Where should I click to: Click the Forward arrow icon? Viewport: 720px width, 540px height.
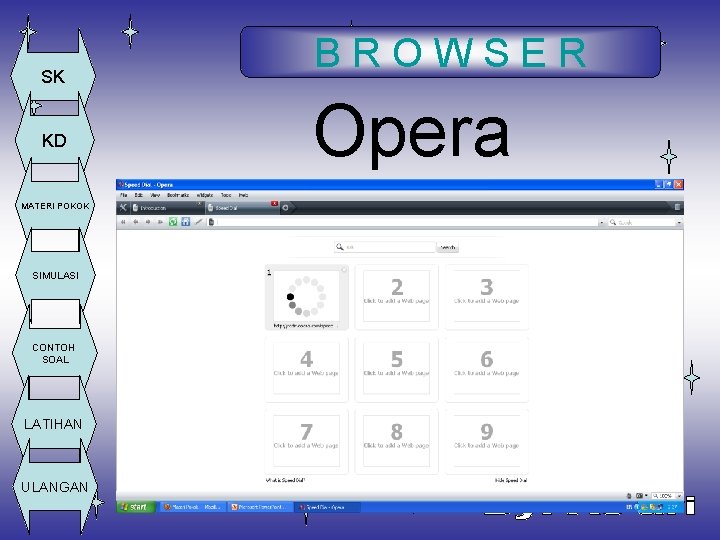(148, 222)
